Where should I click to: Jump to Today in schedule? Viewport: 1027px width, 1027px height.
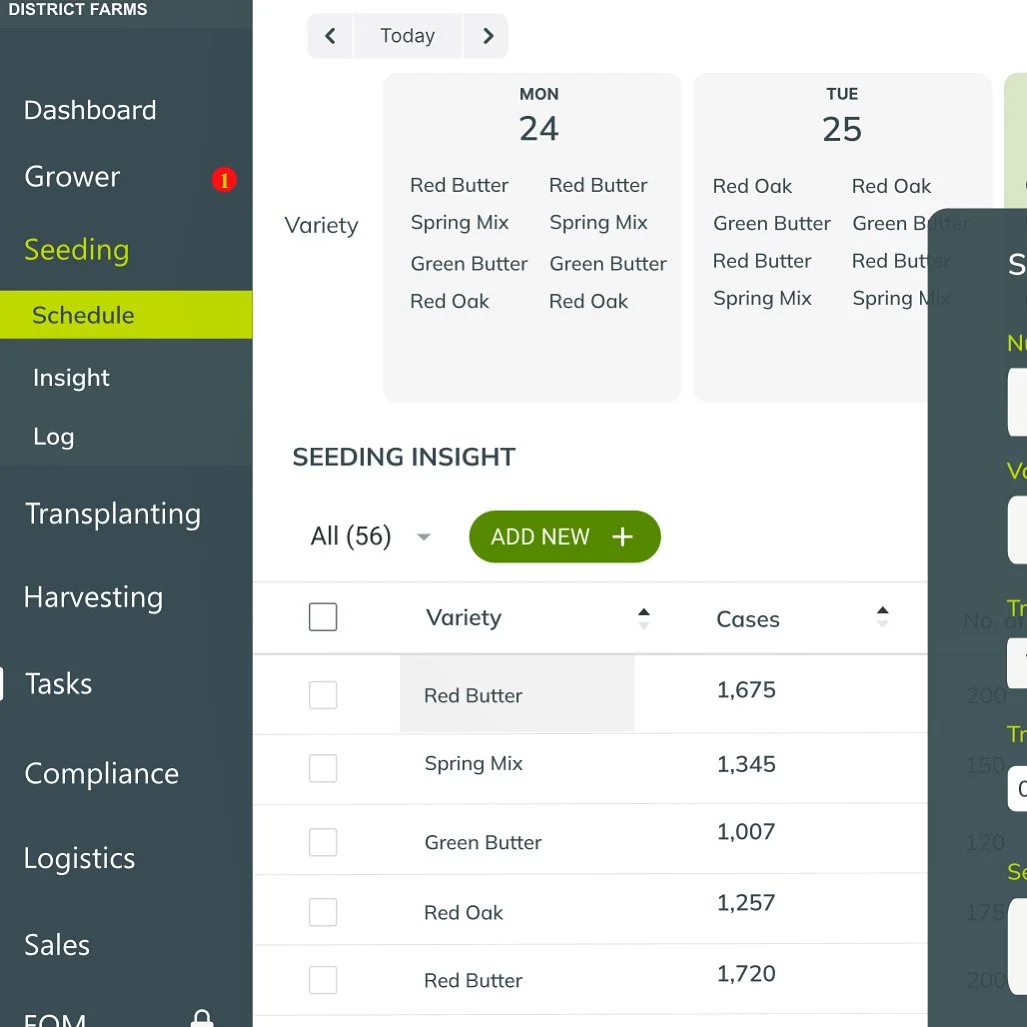(407, 36)
